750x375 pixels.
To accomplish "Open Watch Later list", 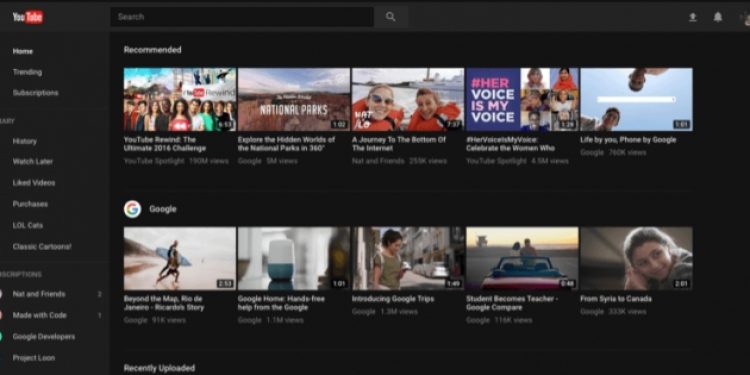I will [x=33, y=162].
